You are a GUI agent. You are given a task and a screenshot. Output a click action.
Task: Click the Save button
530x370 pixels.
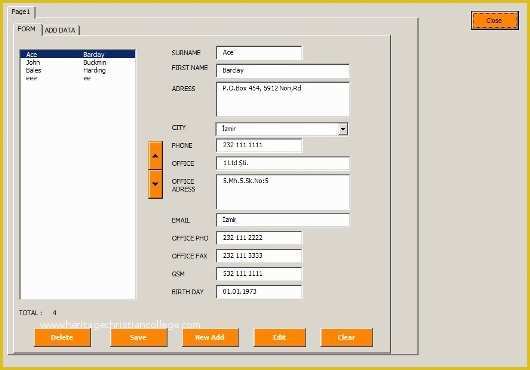pyautogui.click(x=139, y=338)
